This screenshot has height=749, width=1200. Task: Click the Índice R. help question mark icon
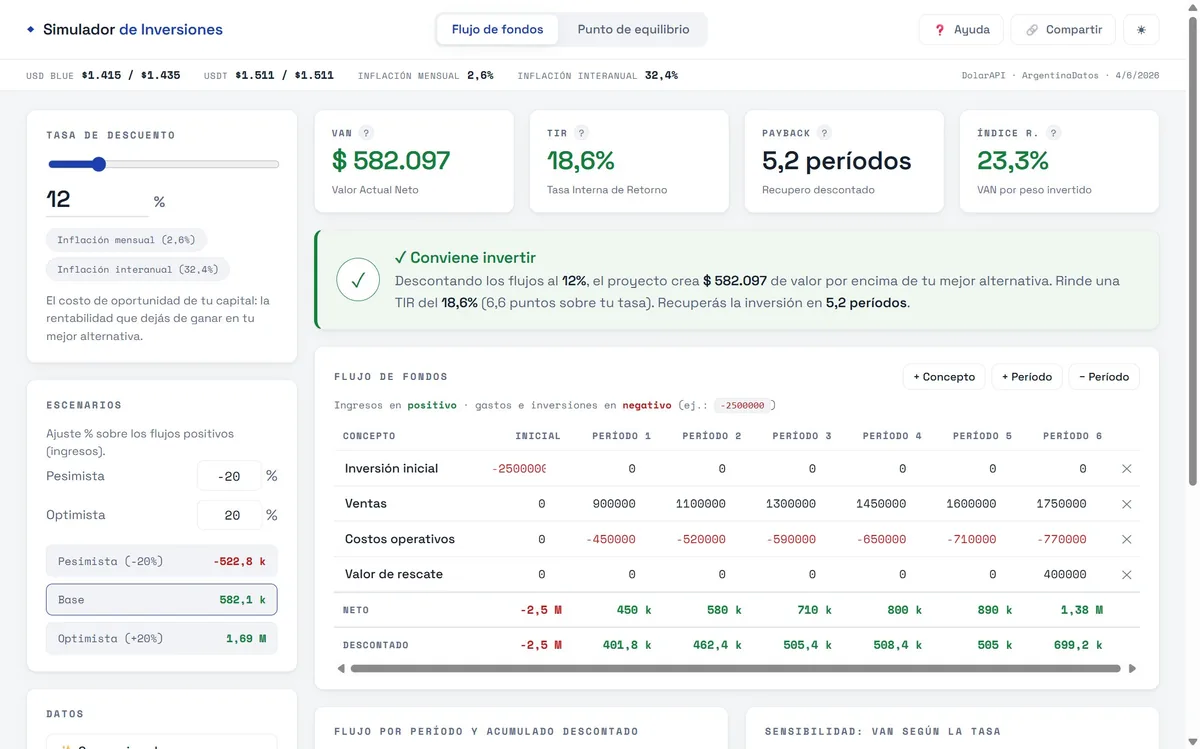[1053, 133]
